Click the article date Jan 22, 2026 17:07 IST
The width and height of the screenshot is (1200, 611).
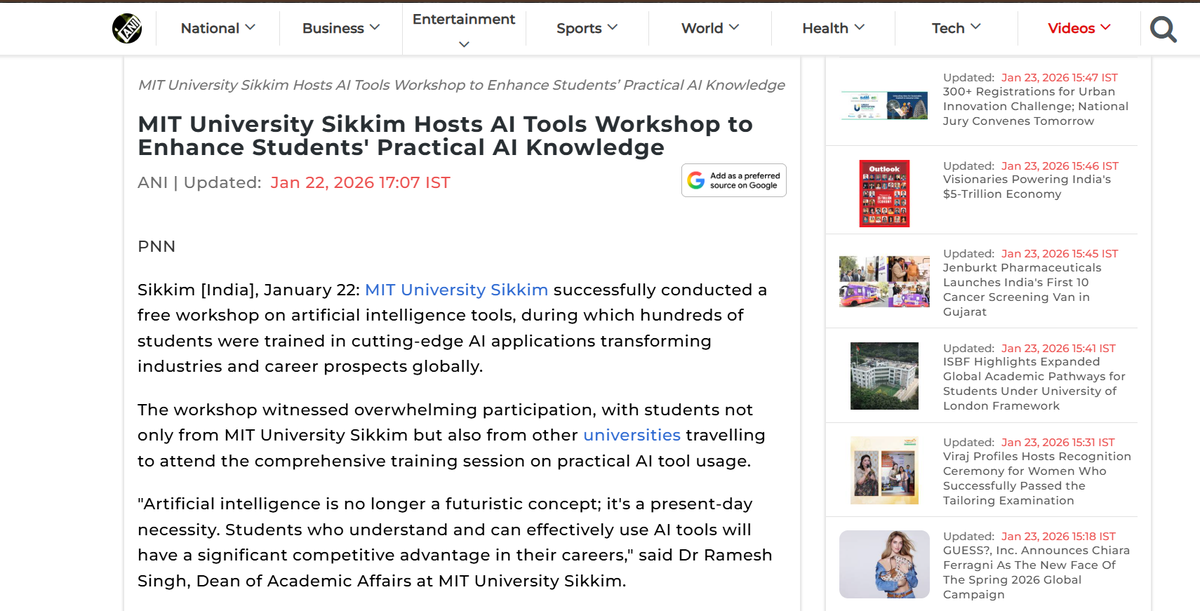point(360,182)
